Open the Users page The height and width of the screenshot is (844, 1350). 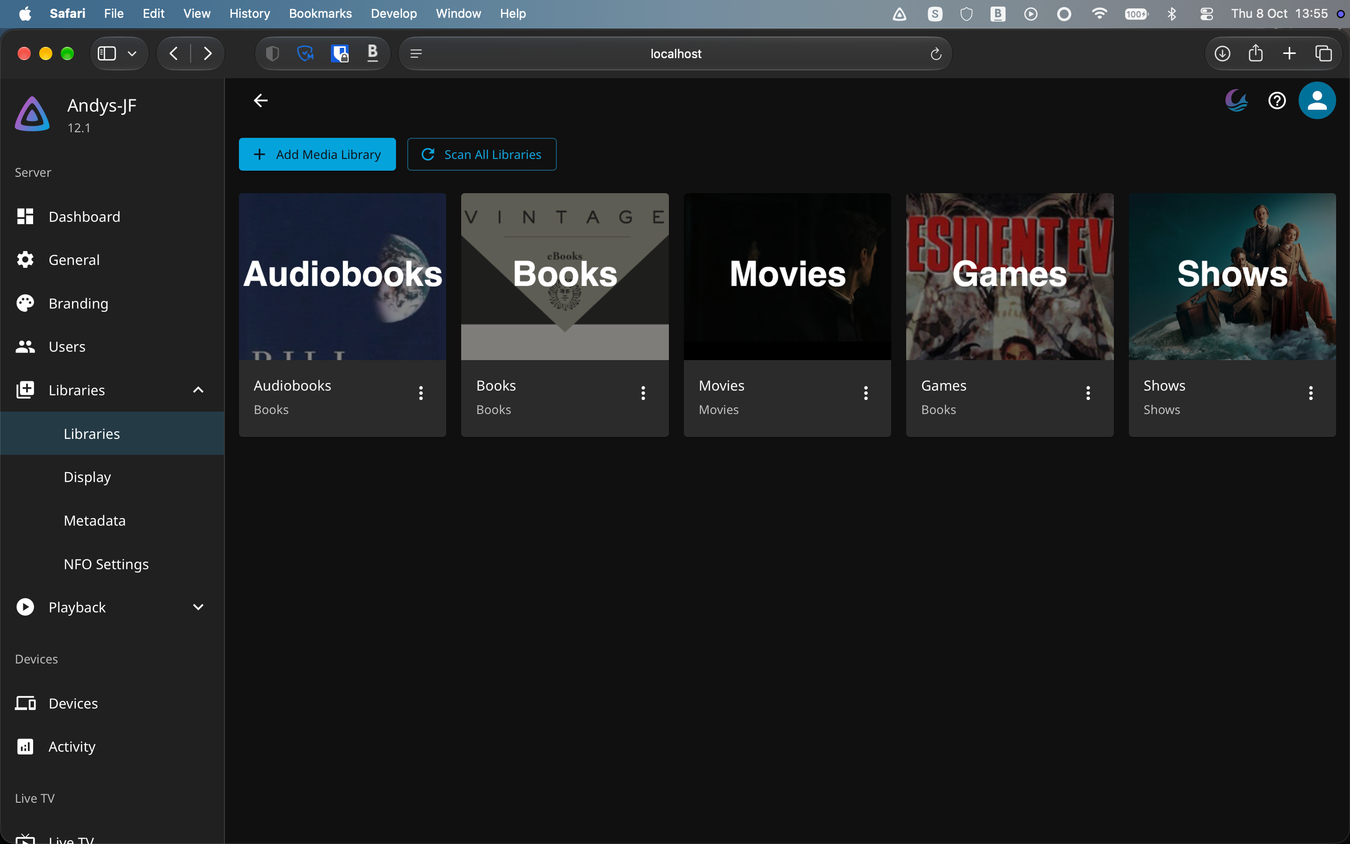[112, 347]
